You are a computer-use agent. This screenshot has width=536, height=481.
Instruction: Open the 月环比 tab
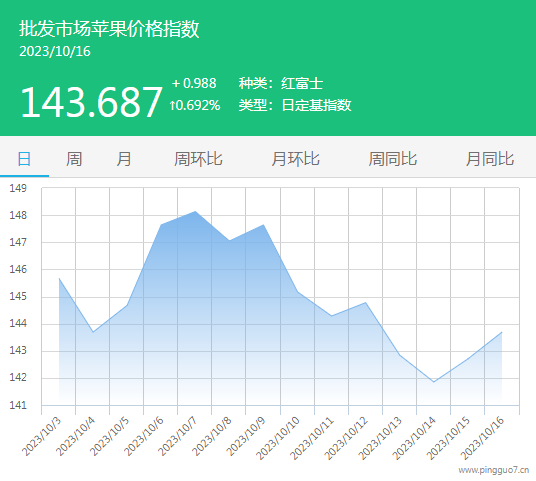pos(295,159)
